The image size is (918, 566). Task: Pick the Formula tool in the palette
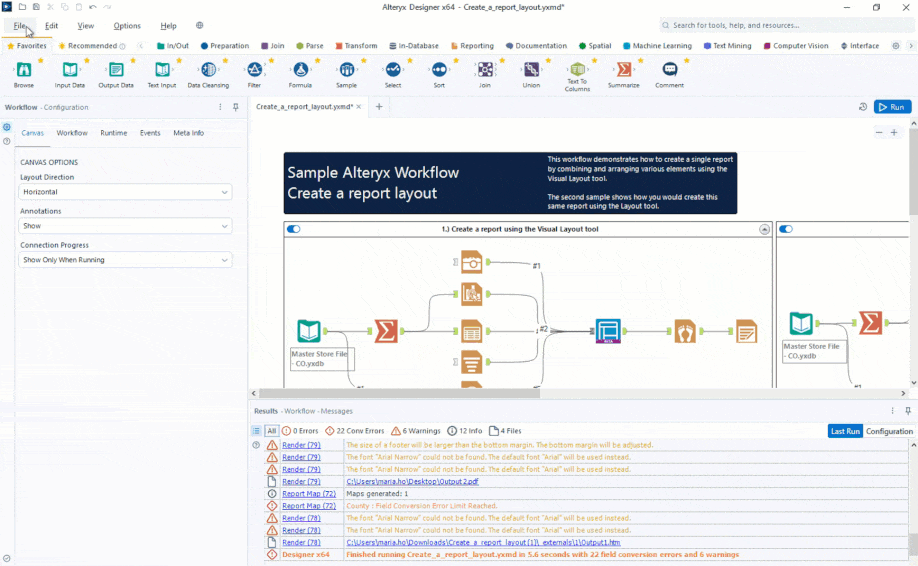point(300,70)
